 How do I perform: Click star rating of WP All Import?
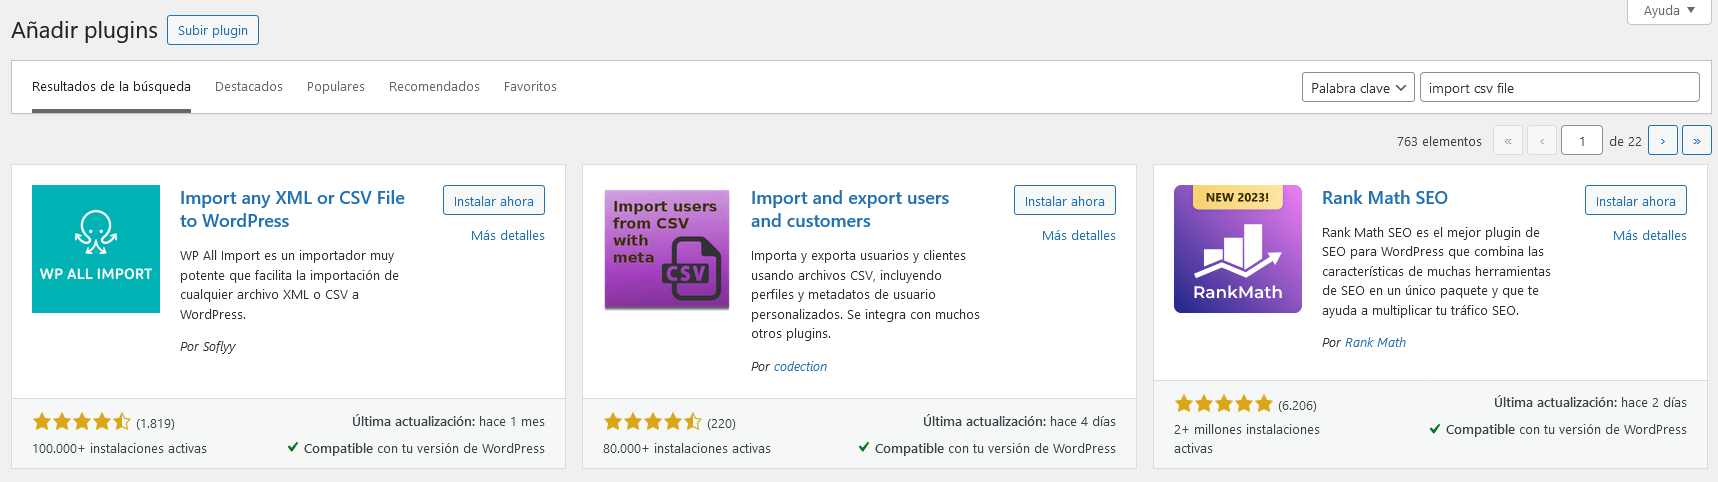82,422
